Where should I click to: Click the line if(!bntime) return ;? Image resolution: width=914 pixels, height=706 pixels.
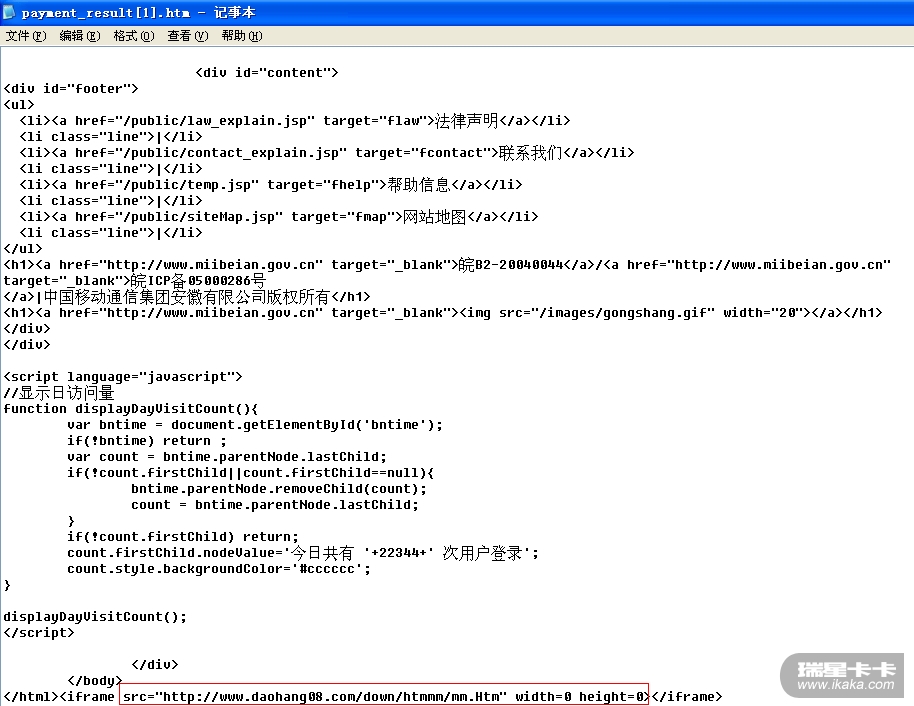coord(147,441)
